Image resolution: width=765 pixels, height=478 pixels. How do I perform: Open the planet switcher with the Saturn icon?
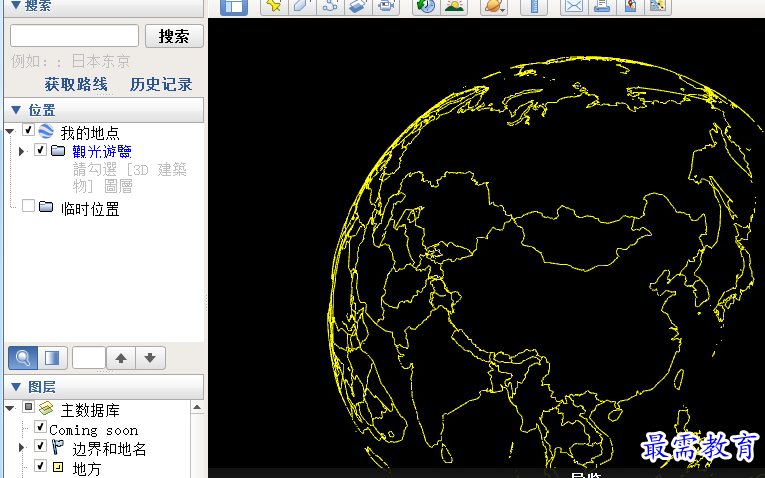494,6
